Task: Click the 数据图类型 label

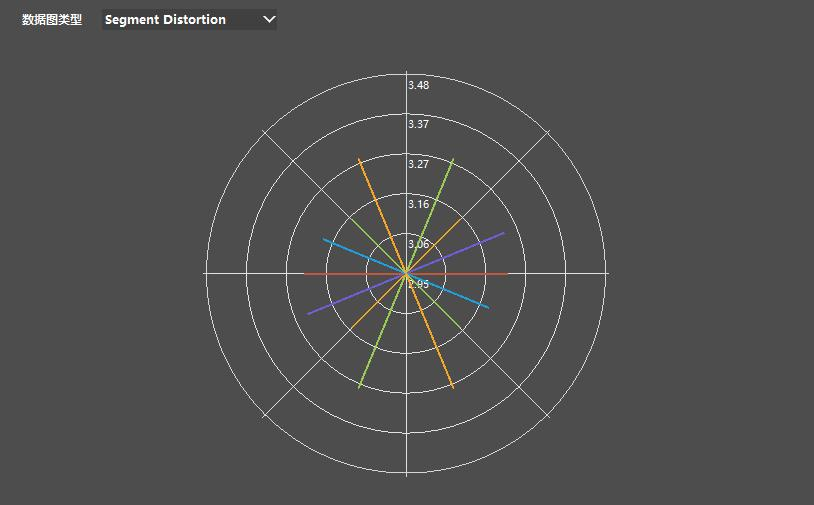Action: (52, 19)
